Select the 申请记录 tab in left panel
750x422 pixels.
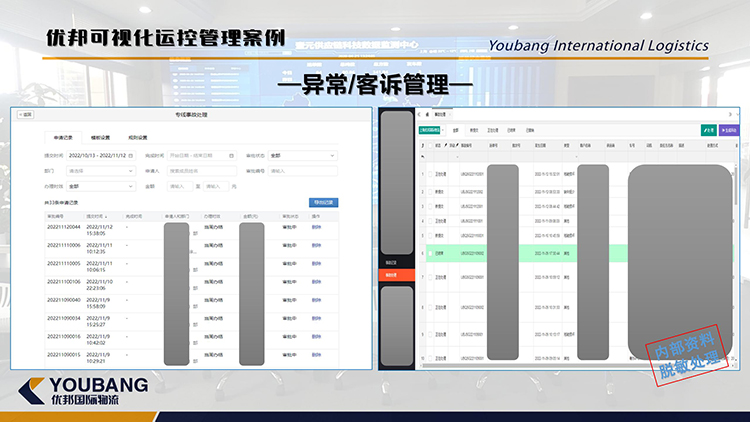(63, 138)
